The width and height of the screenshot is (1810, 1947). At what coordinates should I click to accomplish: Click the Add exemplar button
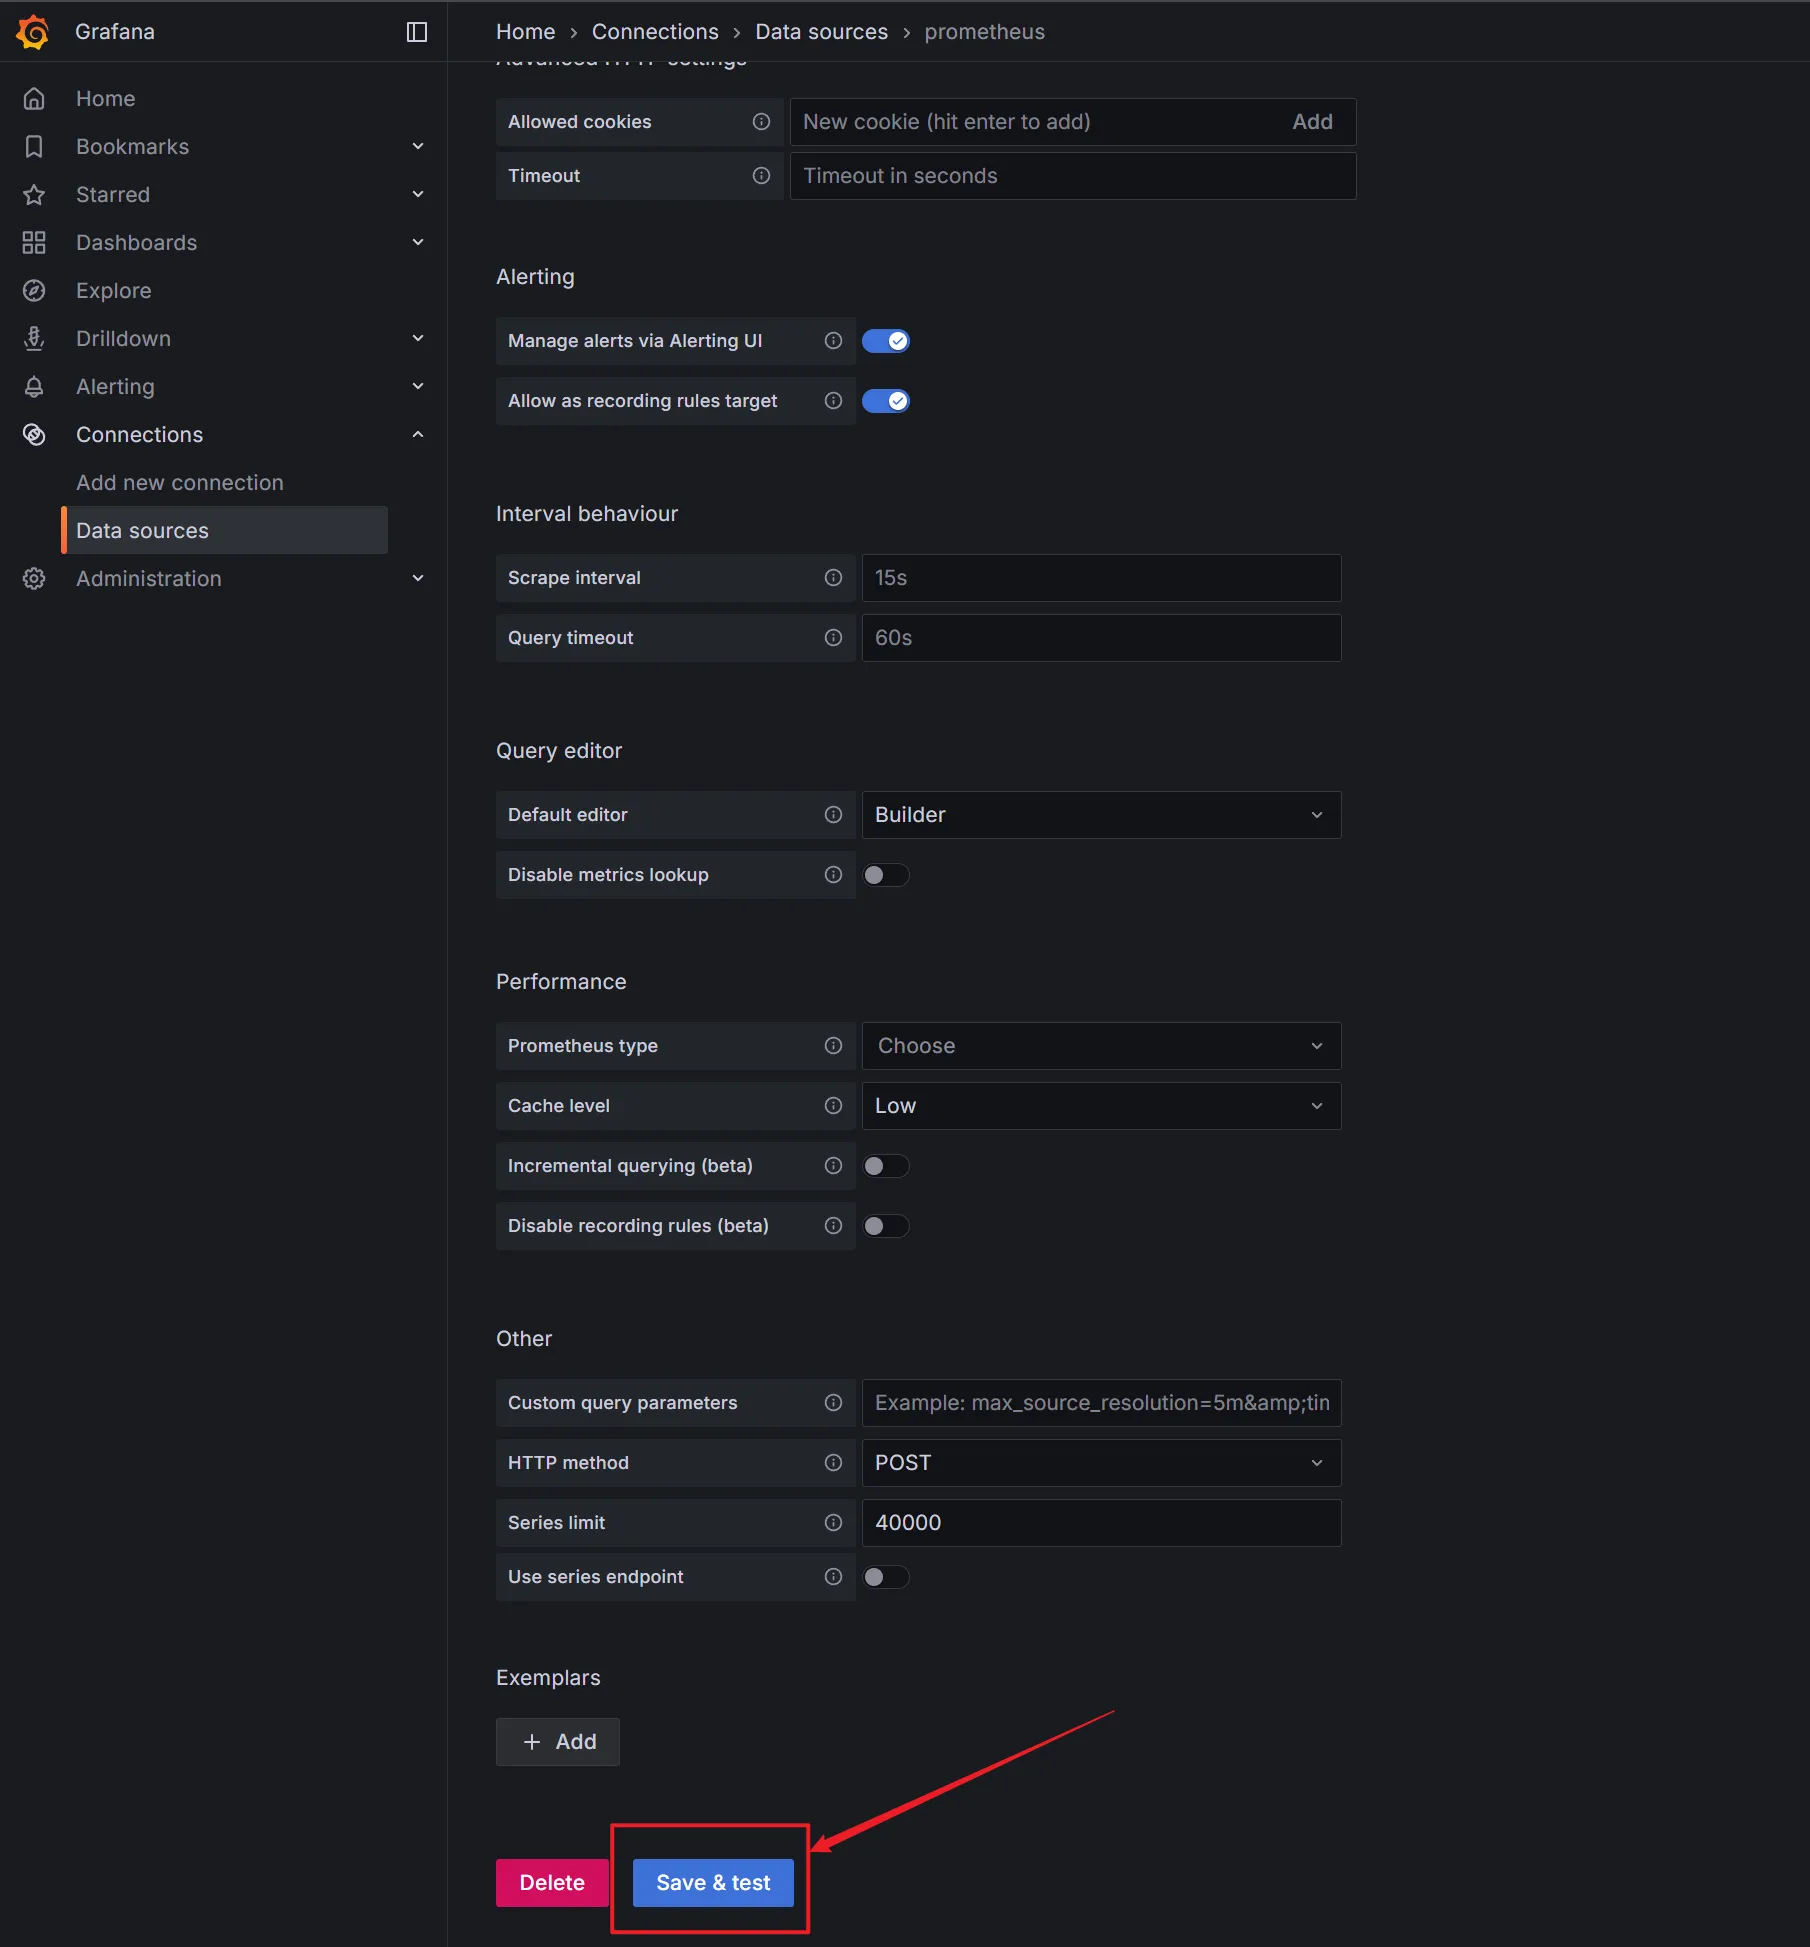pyautogui.click(x=558, y=1741)
